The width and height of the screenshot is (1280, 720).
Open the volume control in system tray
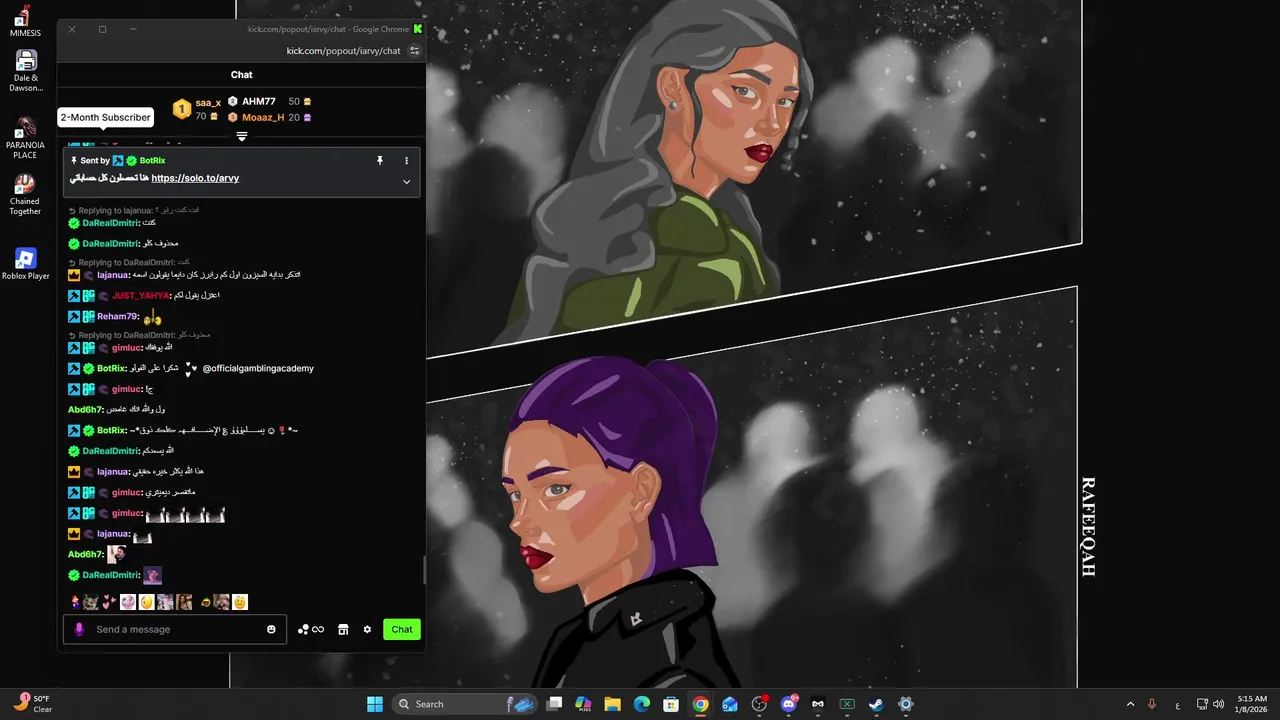[1219, 704]
